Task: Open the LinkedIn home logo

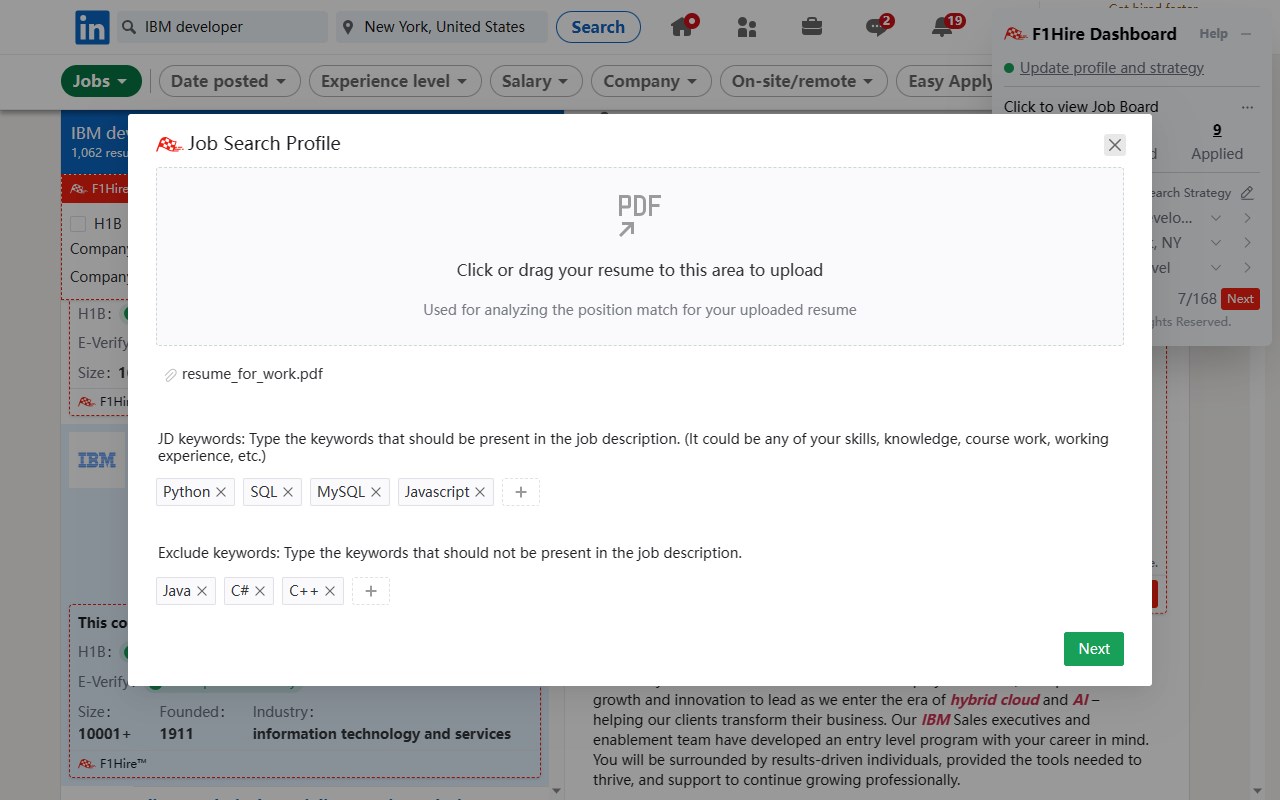Action: 92,27
